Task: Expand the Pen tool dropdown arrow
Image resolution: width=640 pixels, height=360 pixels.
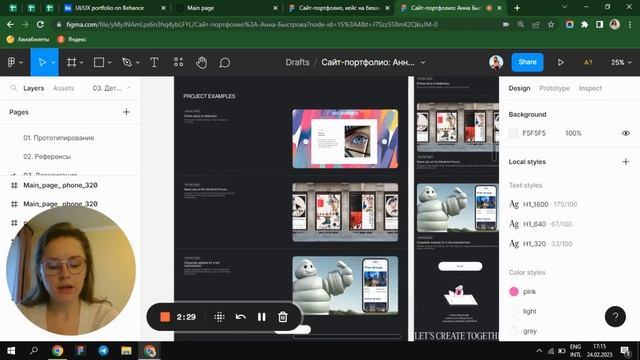Action: [138, 63]
